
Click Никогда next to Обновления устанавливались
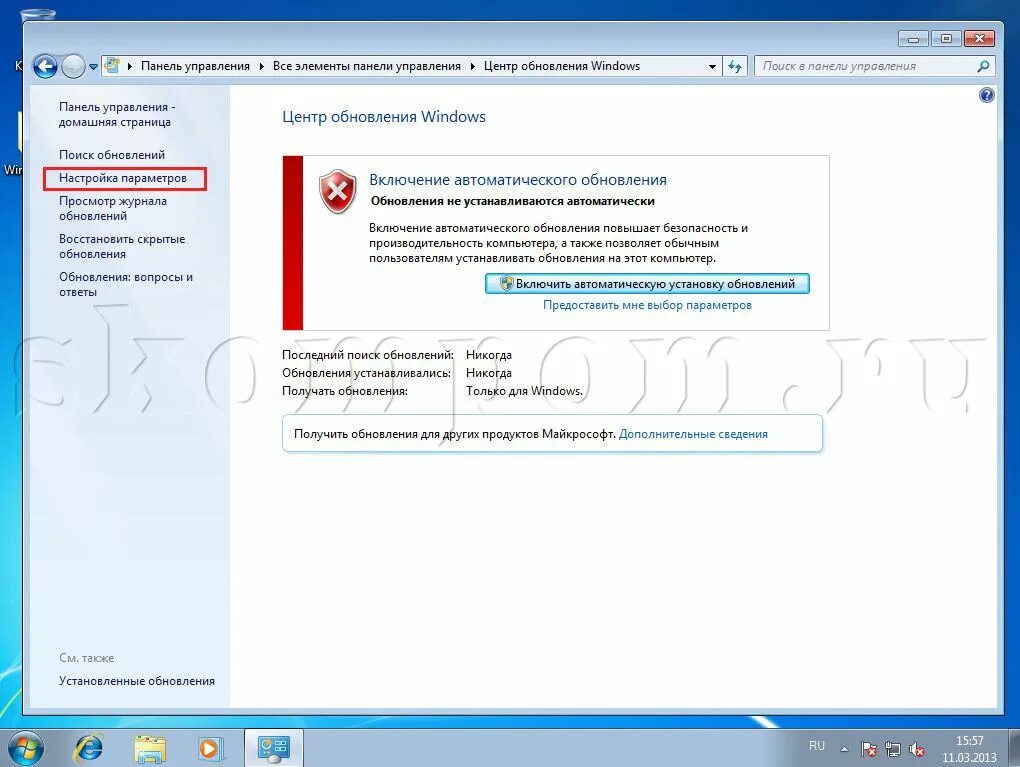tap(489, 373)
